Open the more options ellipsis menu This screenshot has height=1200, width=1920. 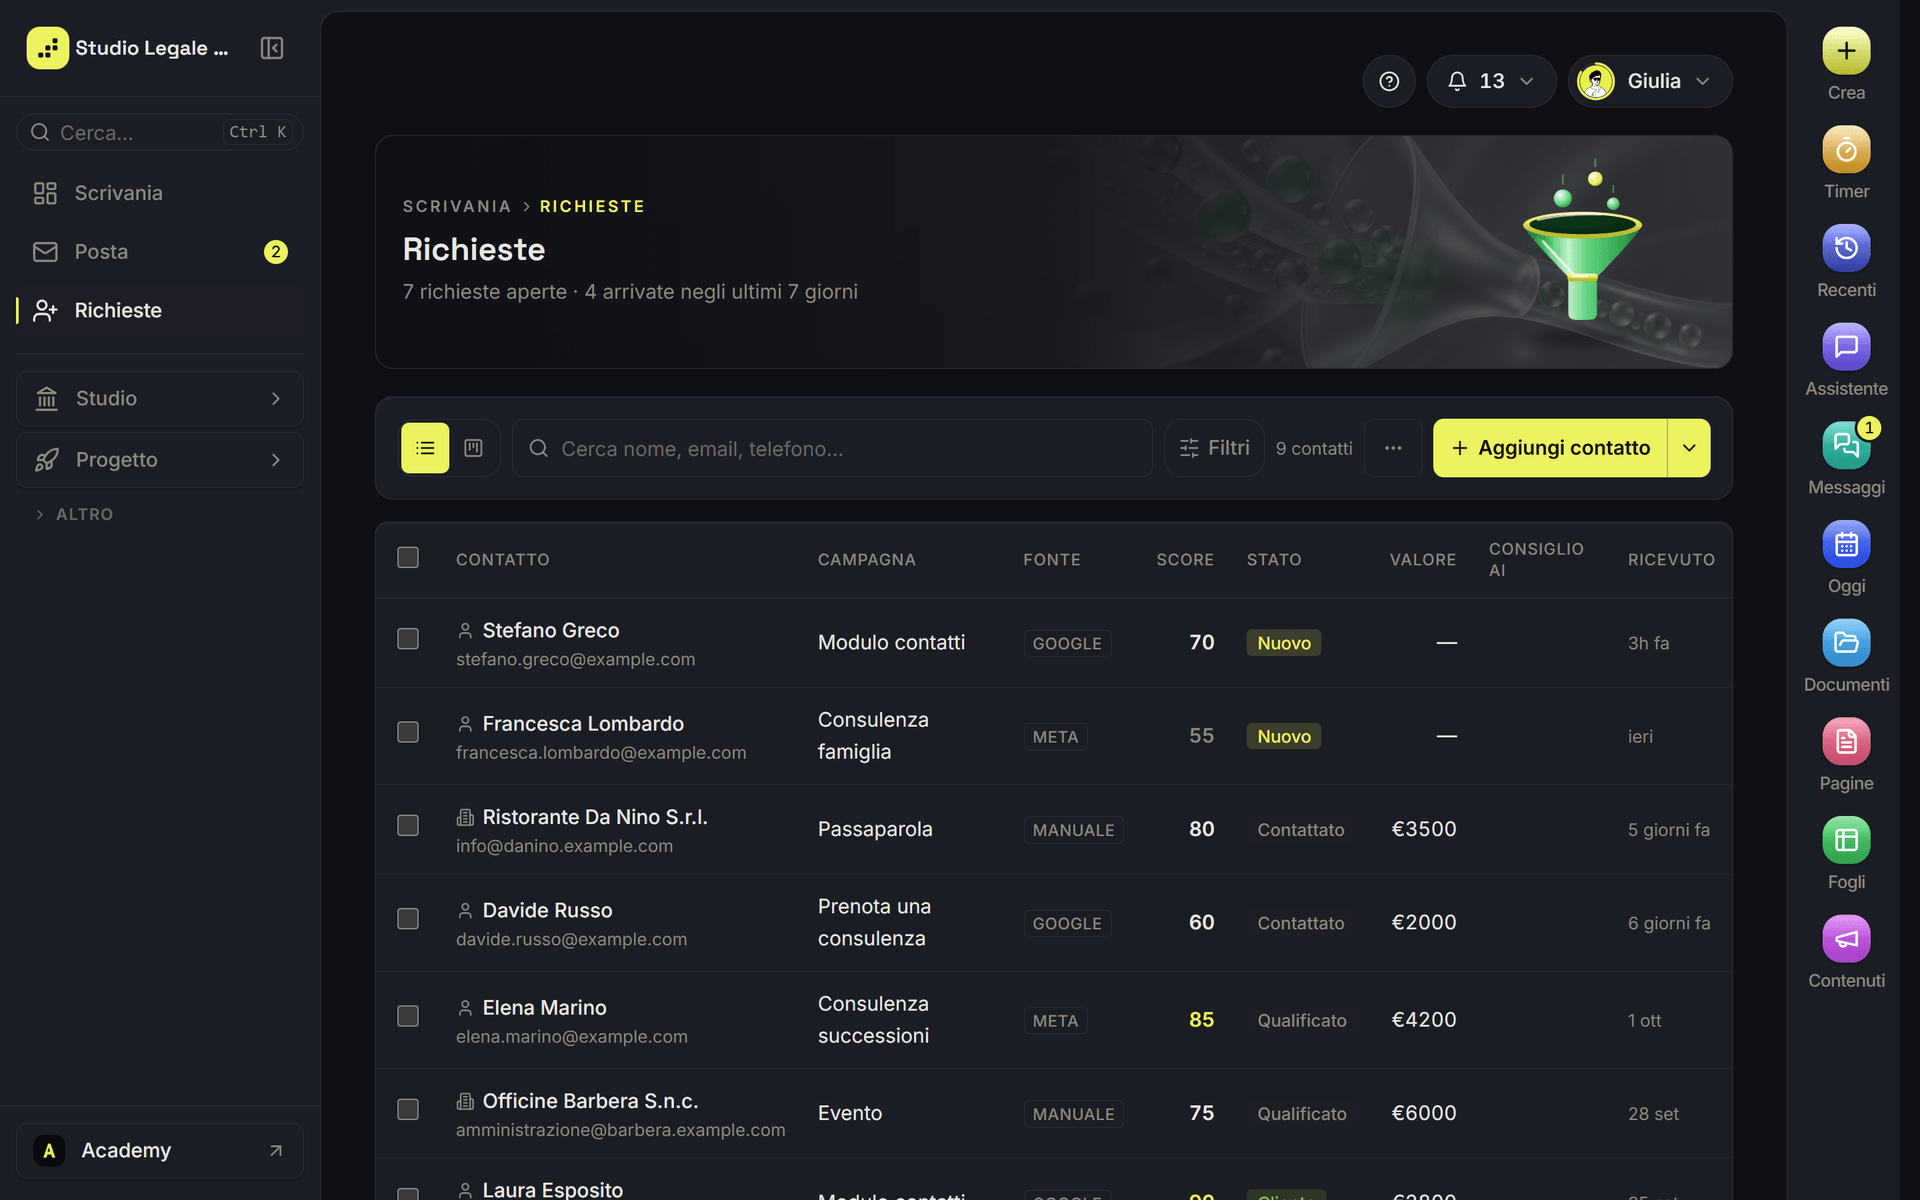(x=1393, y=448)
